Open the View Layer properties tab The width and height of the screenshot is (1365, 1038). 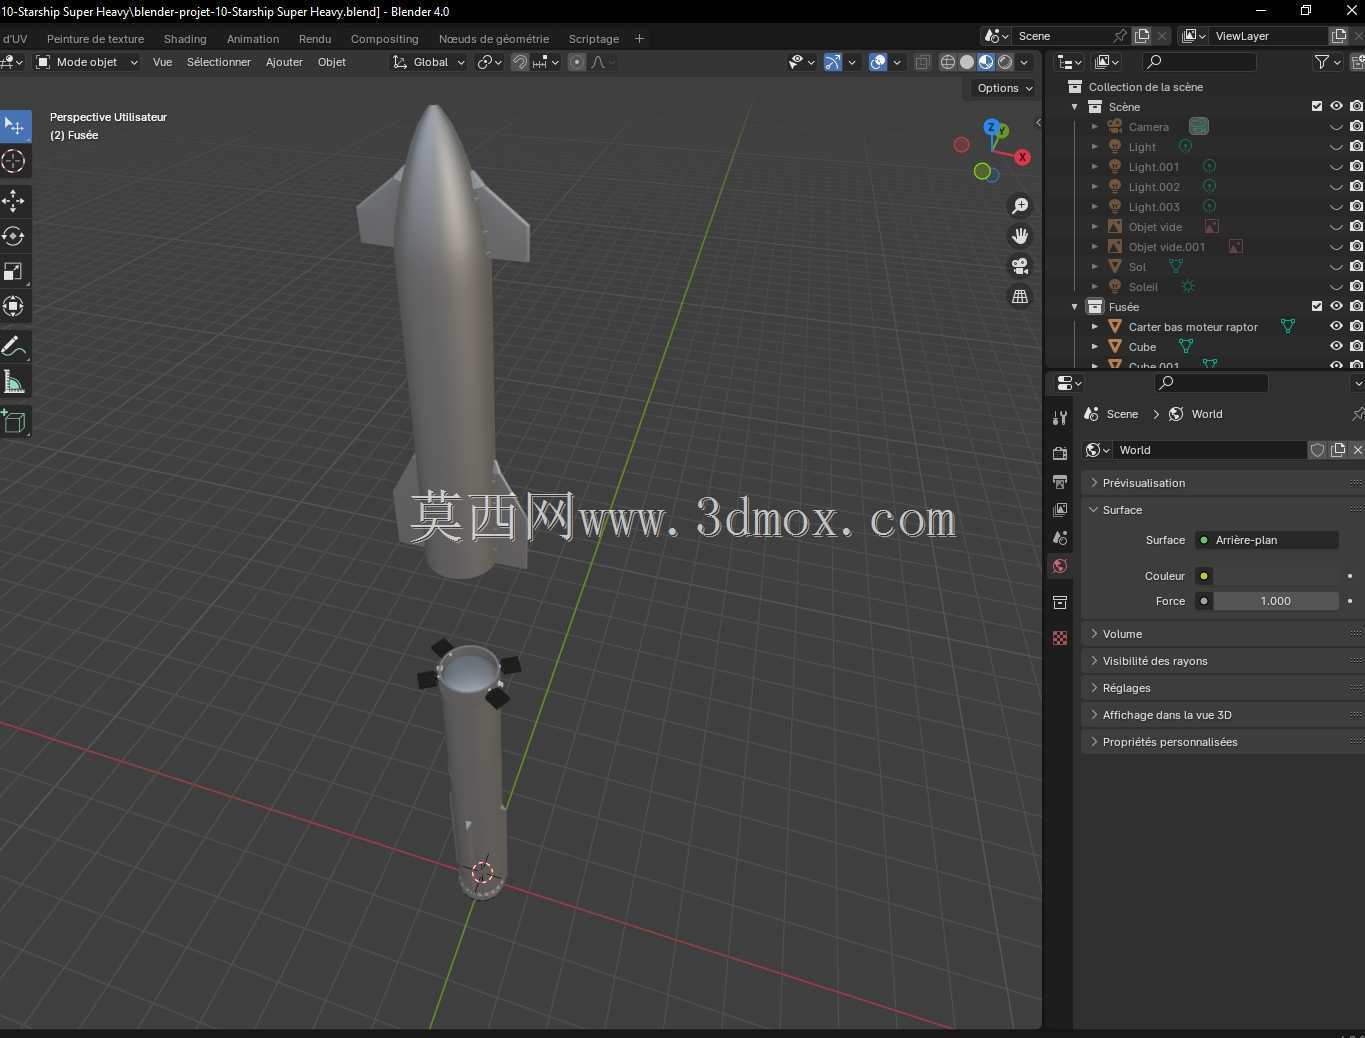click(1060, 509)
